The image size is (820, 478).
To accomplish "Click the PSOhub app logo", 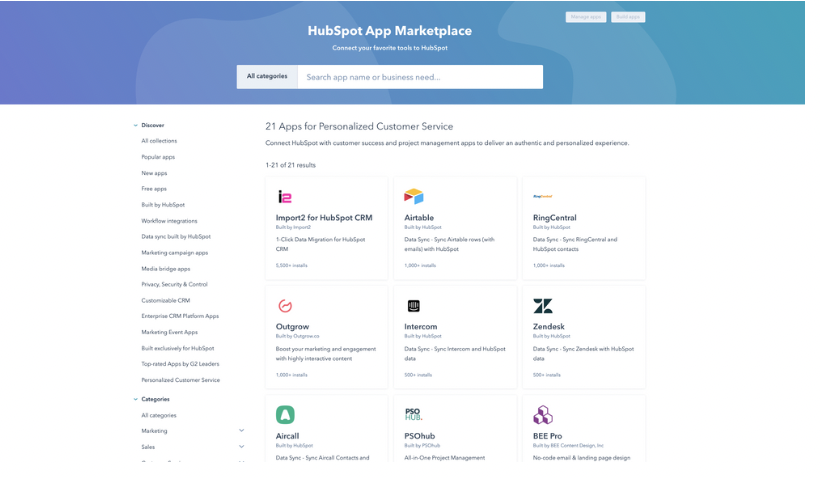I will tap(413, 414).
